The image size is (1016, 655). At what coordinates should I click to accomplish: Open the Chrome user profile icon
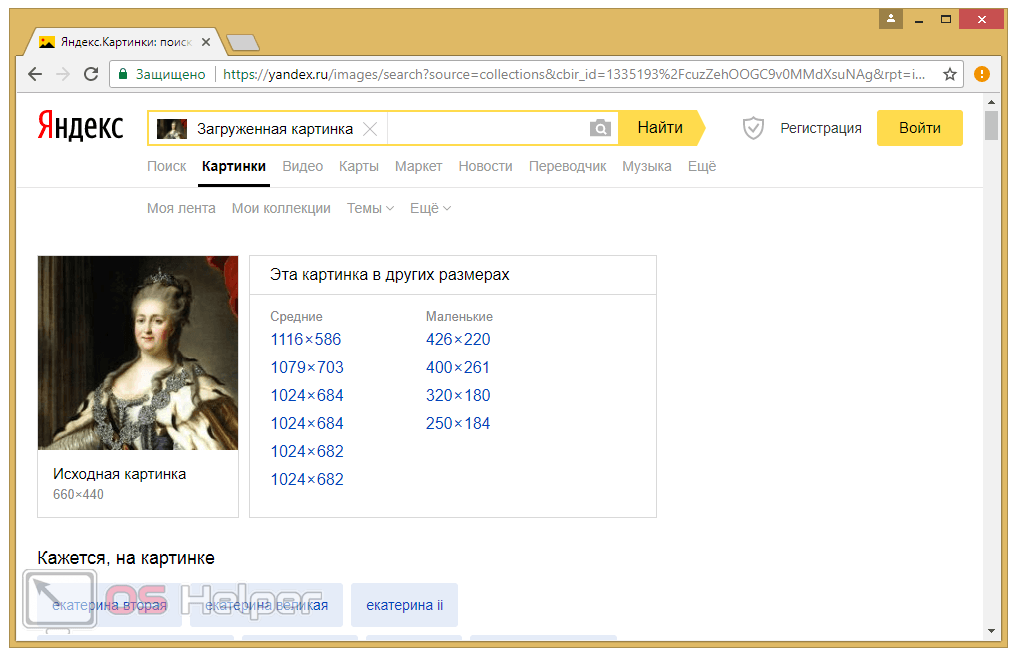pos(891,19)
